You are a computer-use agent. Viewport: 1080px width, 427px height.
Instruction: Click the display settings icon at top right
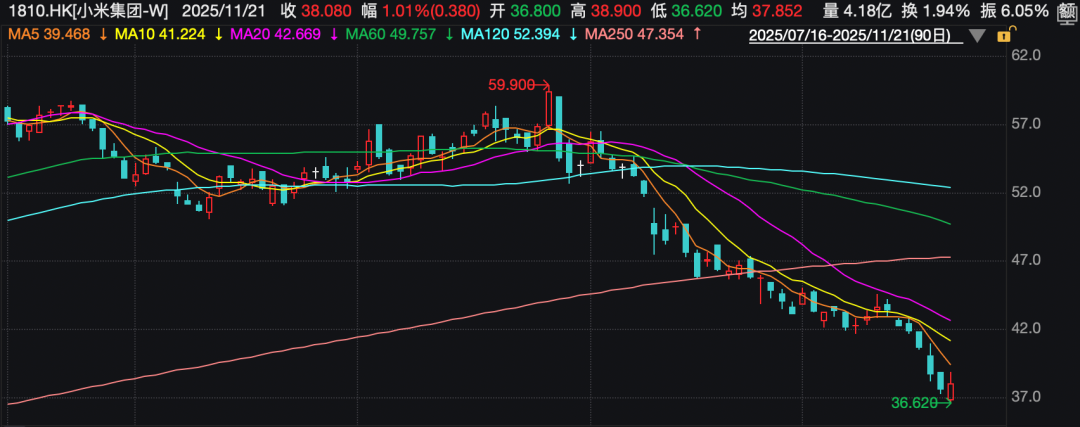pyautogui.click(x=1066, y=12)
